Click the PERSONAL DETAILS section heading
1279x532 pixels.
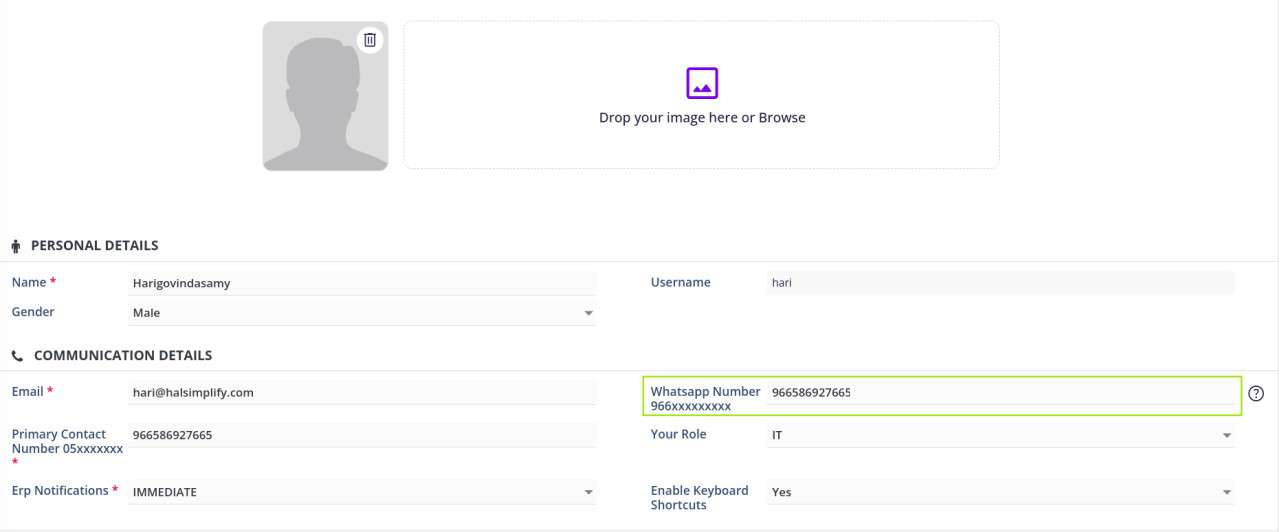tap(94, 245)
